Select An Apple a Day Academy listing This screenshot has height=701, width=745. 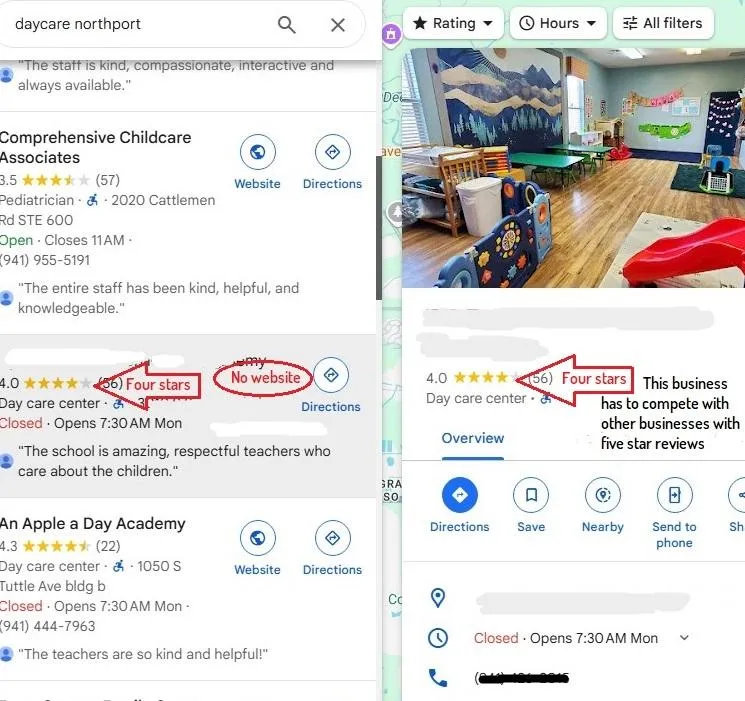(x=93, y=523)
